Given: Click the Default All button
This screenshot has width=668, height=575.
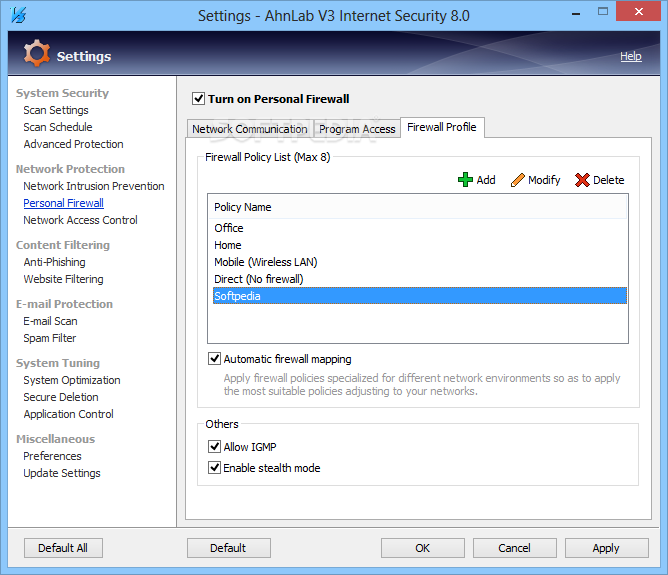Looking at the screenshot, I should coord(63,548).
